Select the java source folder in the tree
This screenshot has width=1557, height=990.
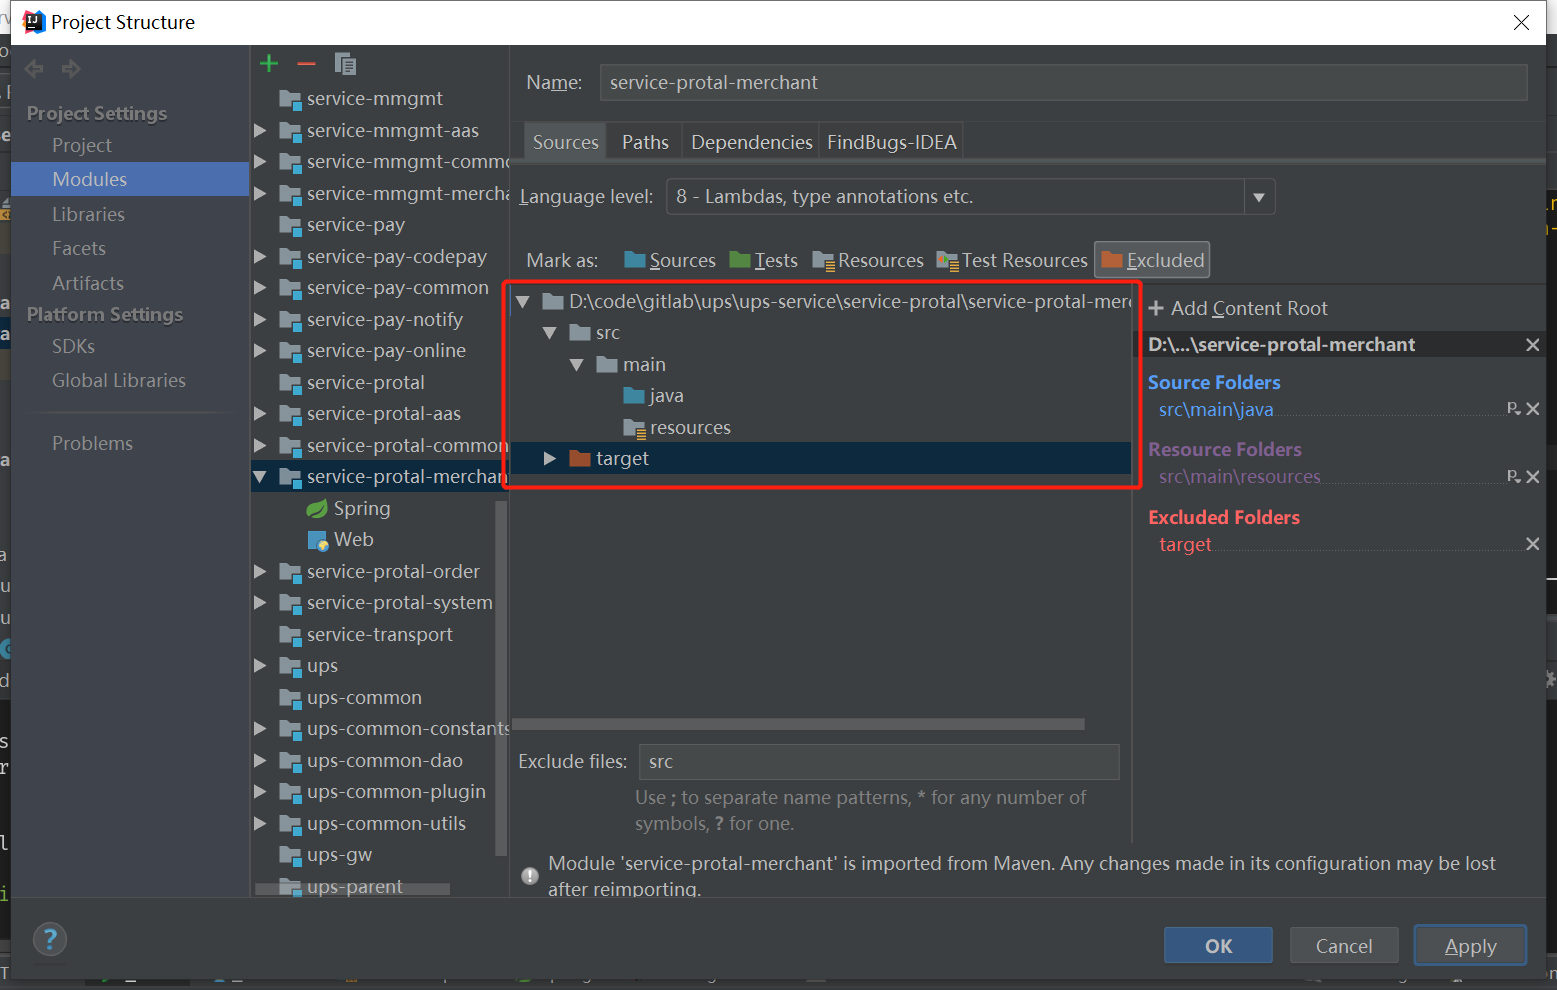(x=654, y=396)
